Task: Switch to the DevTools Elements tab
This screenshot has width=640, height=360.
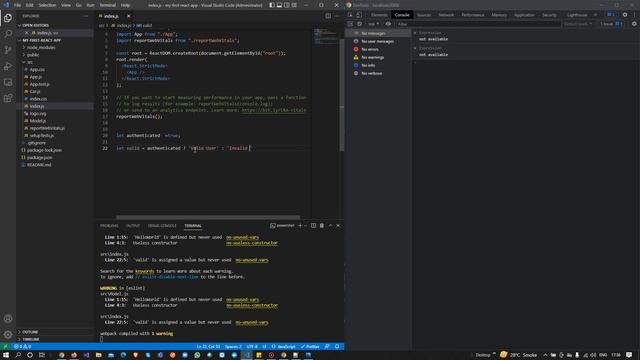Action: pos(379,15)
